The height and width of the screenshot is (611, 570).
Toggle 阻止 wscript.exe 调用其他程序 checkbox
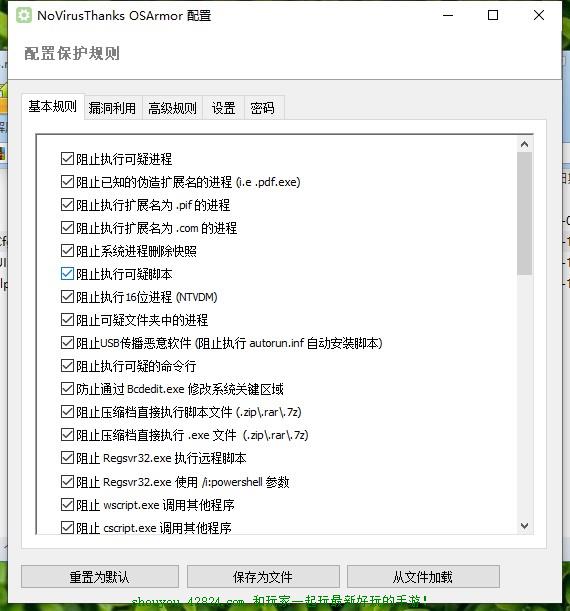pos(67,505)
